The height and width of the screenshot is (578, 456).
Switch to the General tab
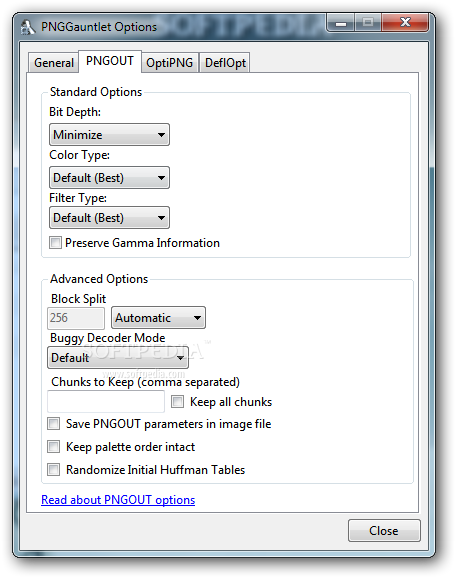(x=53, y=62)
